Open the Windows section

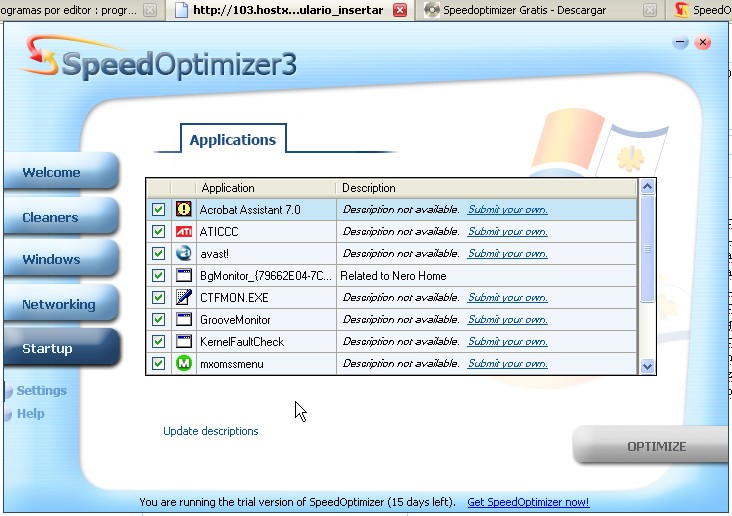[x=61, y=259]
